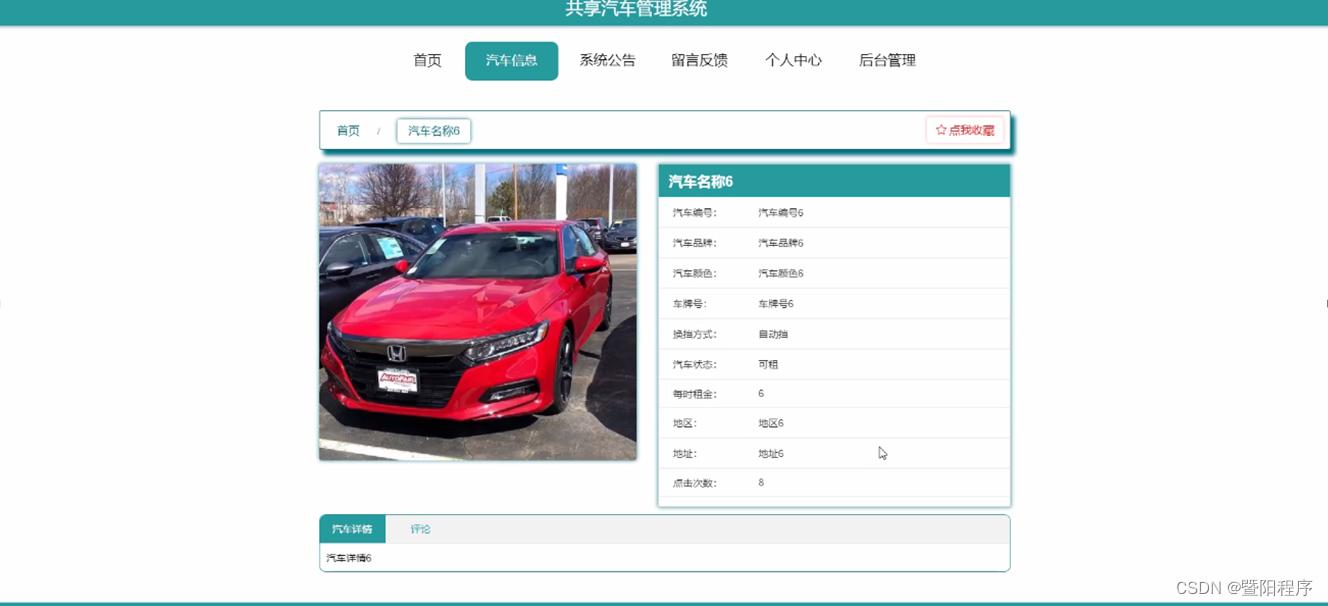This screenshot has width=1328, height=606.
Task: Open 个人中心 from the navigation
Action: tap(793, 61)
